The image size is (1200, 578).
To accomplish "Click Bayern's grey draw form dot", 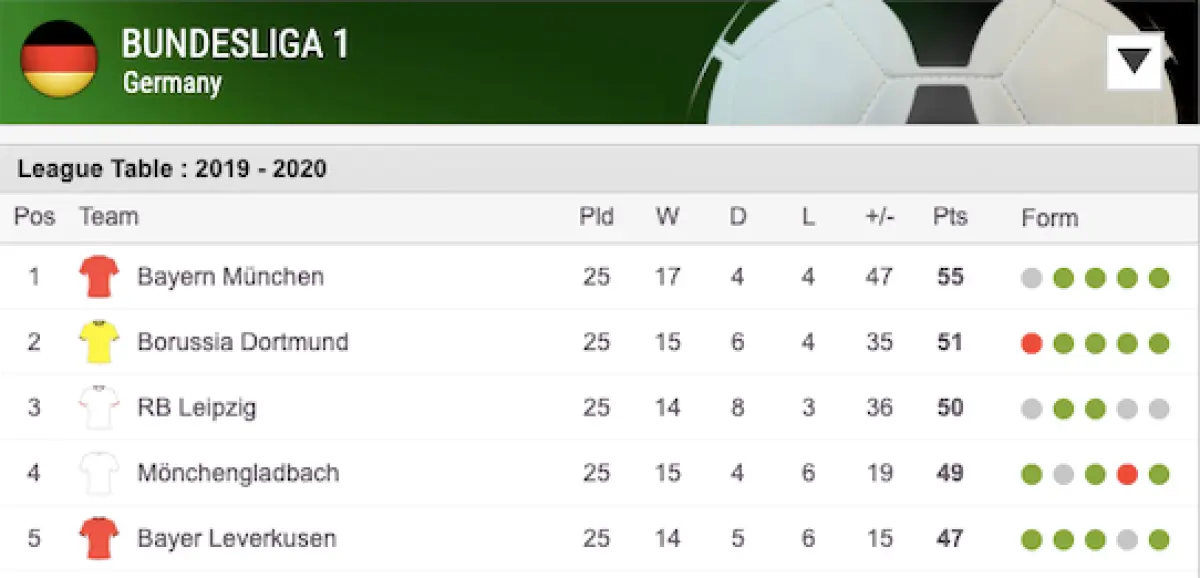I will [1032, 278].
